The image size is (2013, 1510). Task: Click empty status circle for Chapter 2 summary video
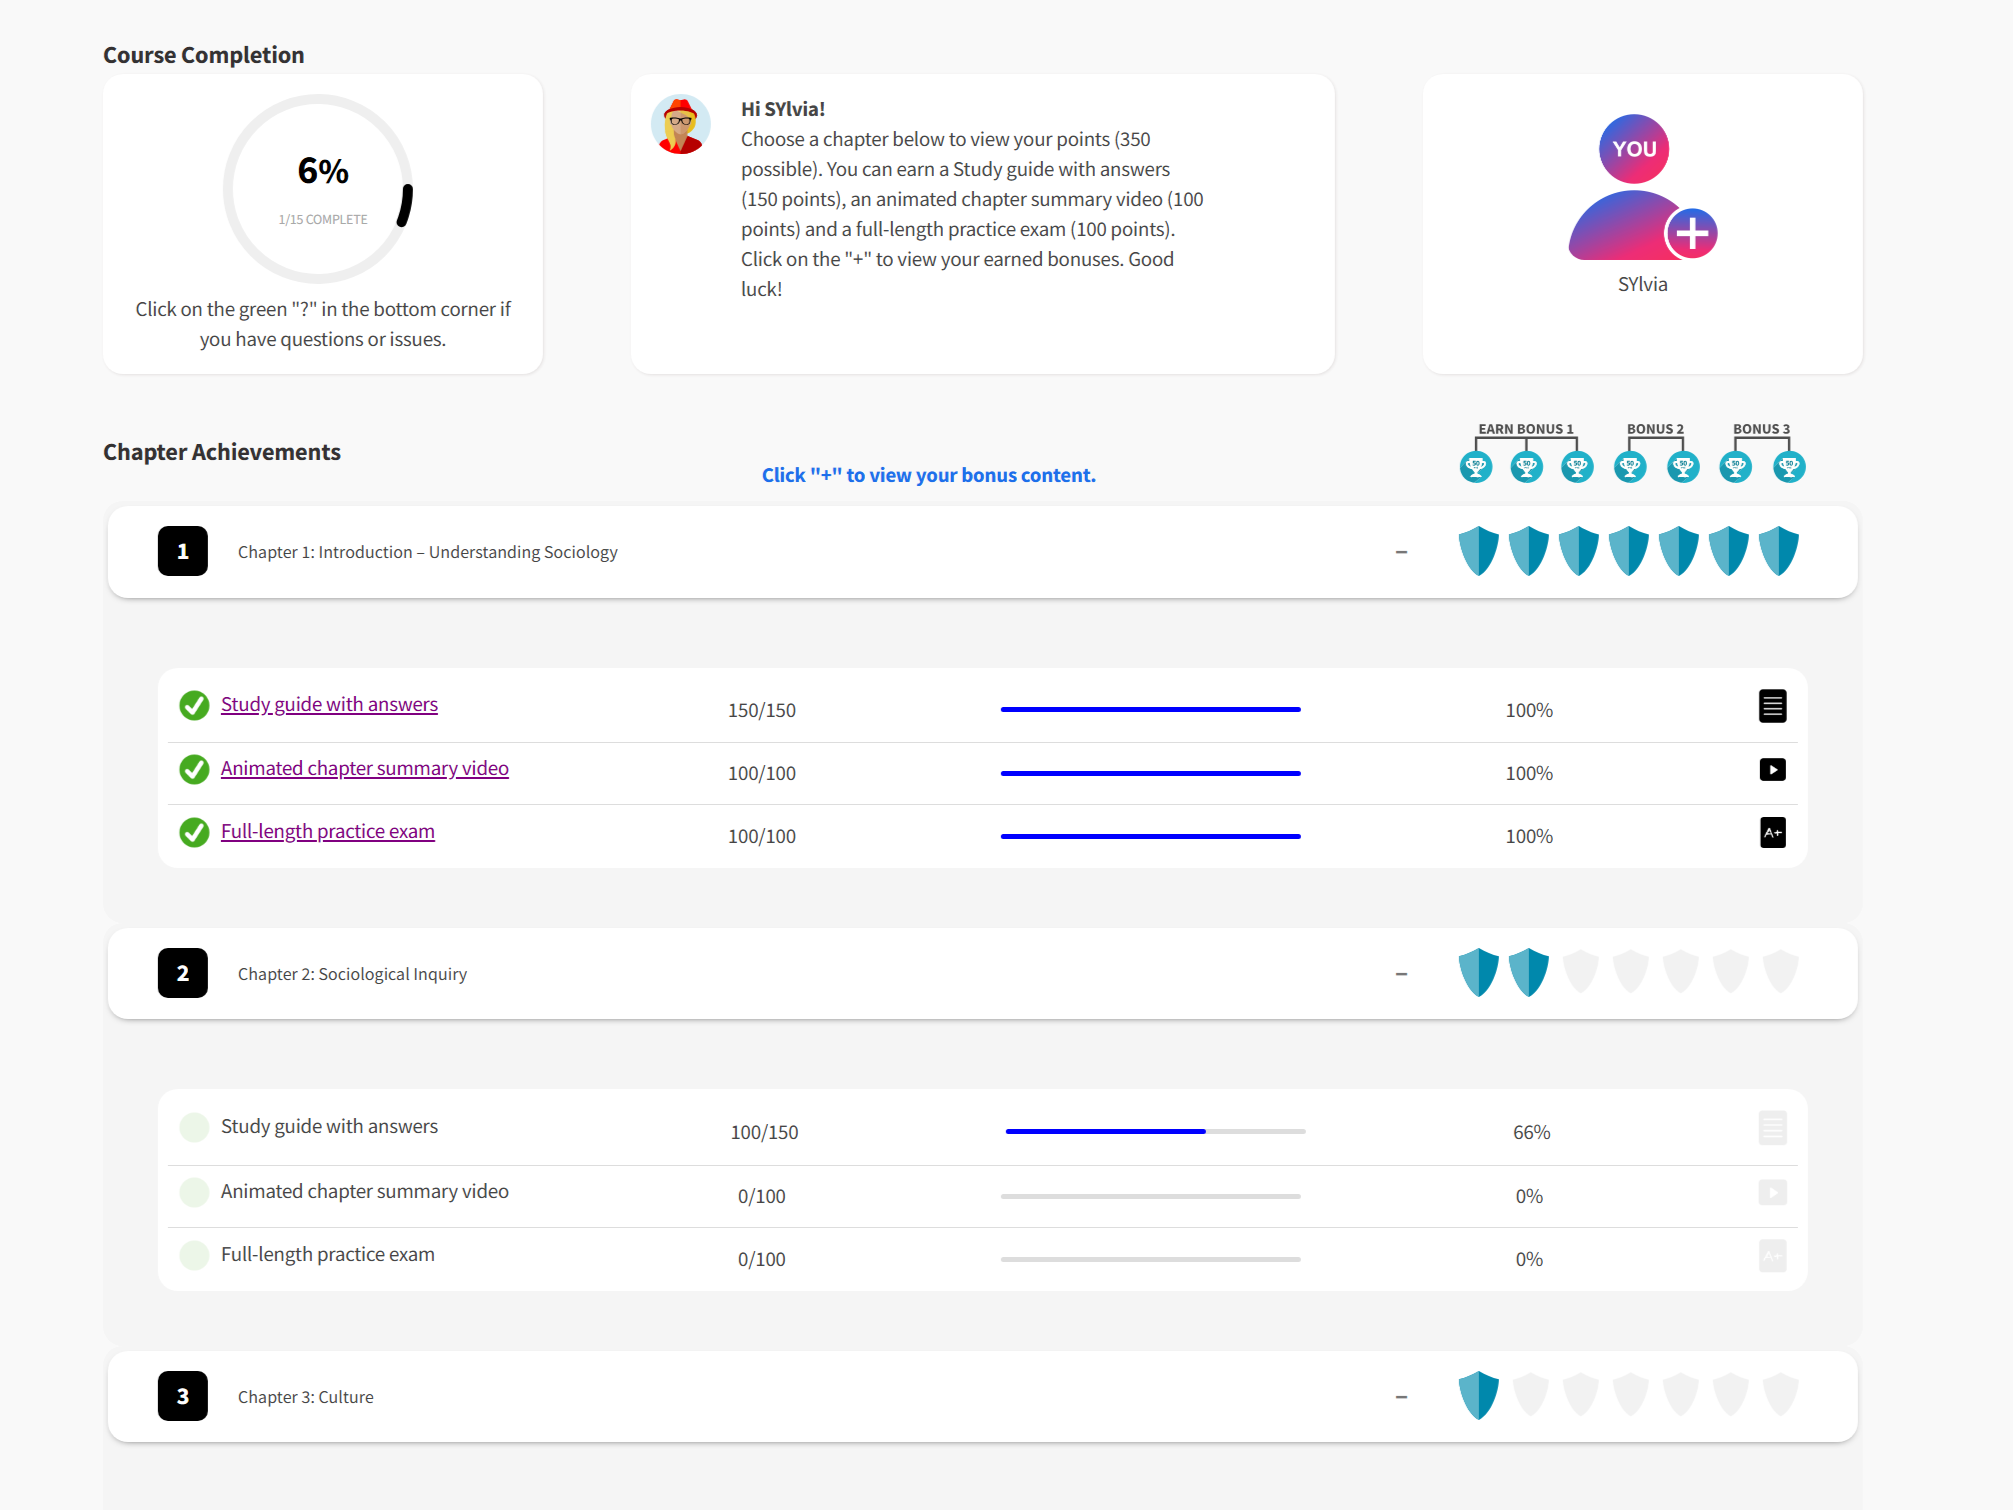click(x=194, y=1191)
